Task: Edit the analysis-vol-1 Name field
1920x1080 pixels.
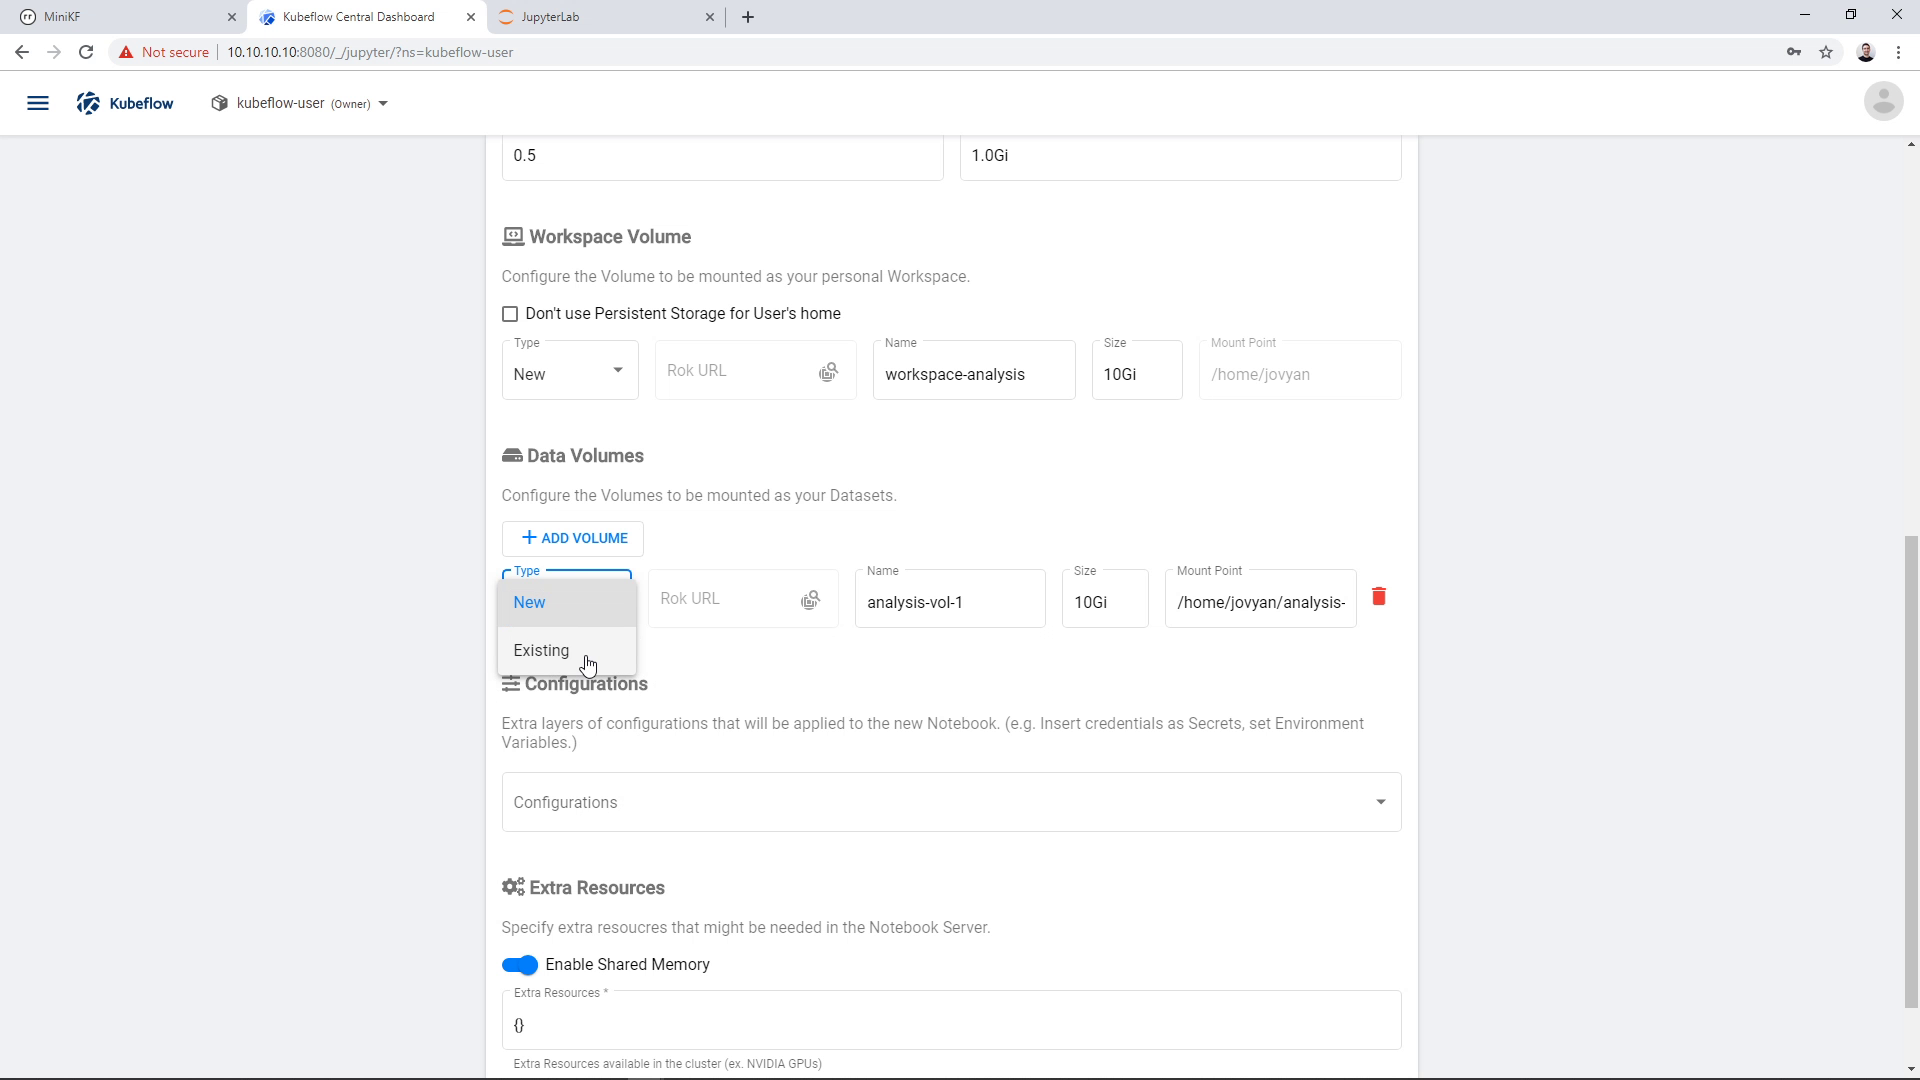Action: (x=950, y=600)
